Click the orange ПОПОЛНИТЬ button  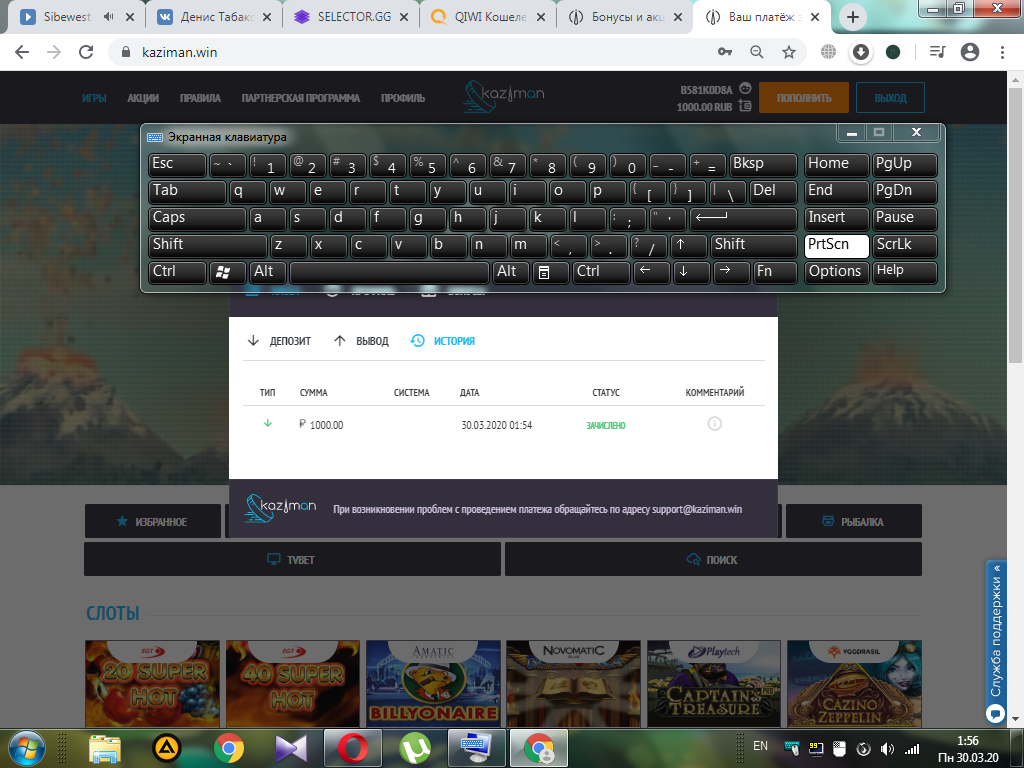[x=803, y=98]
